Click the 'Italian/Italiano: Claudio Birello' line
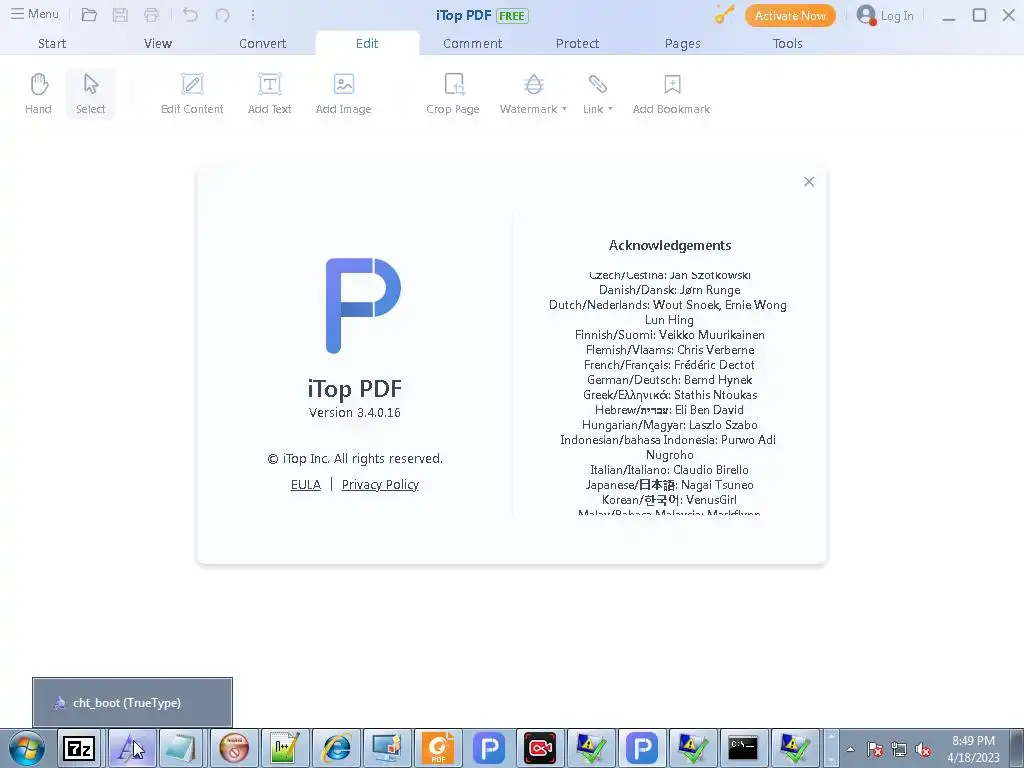Image resolution: width=1024 pixels, height=768 pixels. click(x=669, y=470)
